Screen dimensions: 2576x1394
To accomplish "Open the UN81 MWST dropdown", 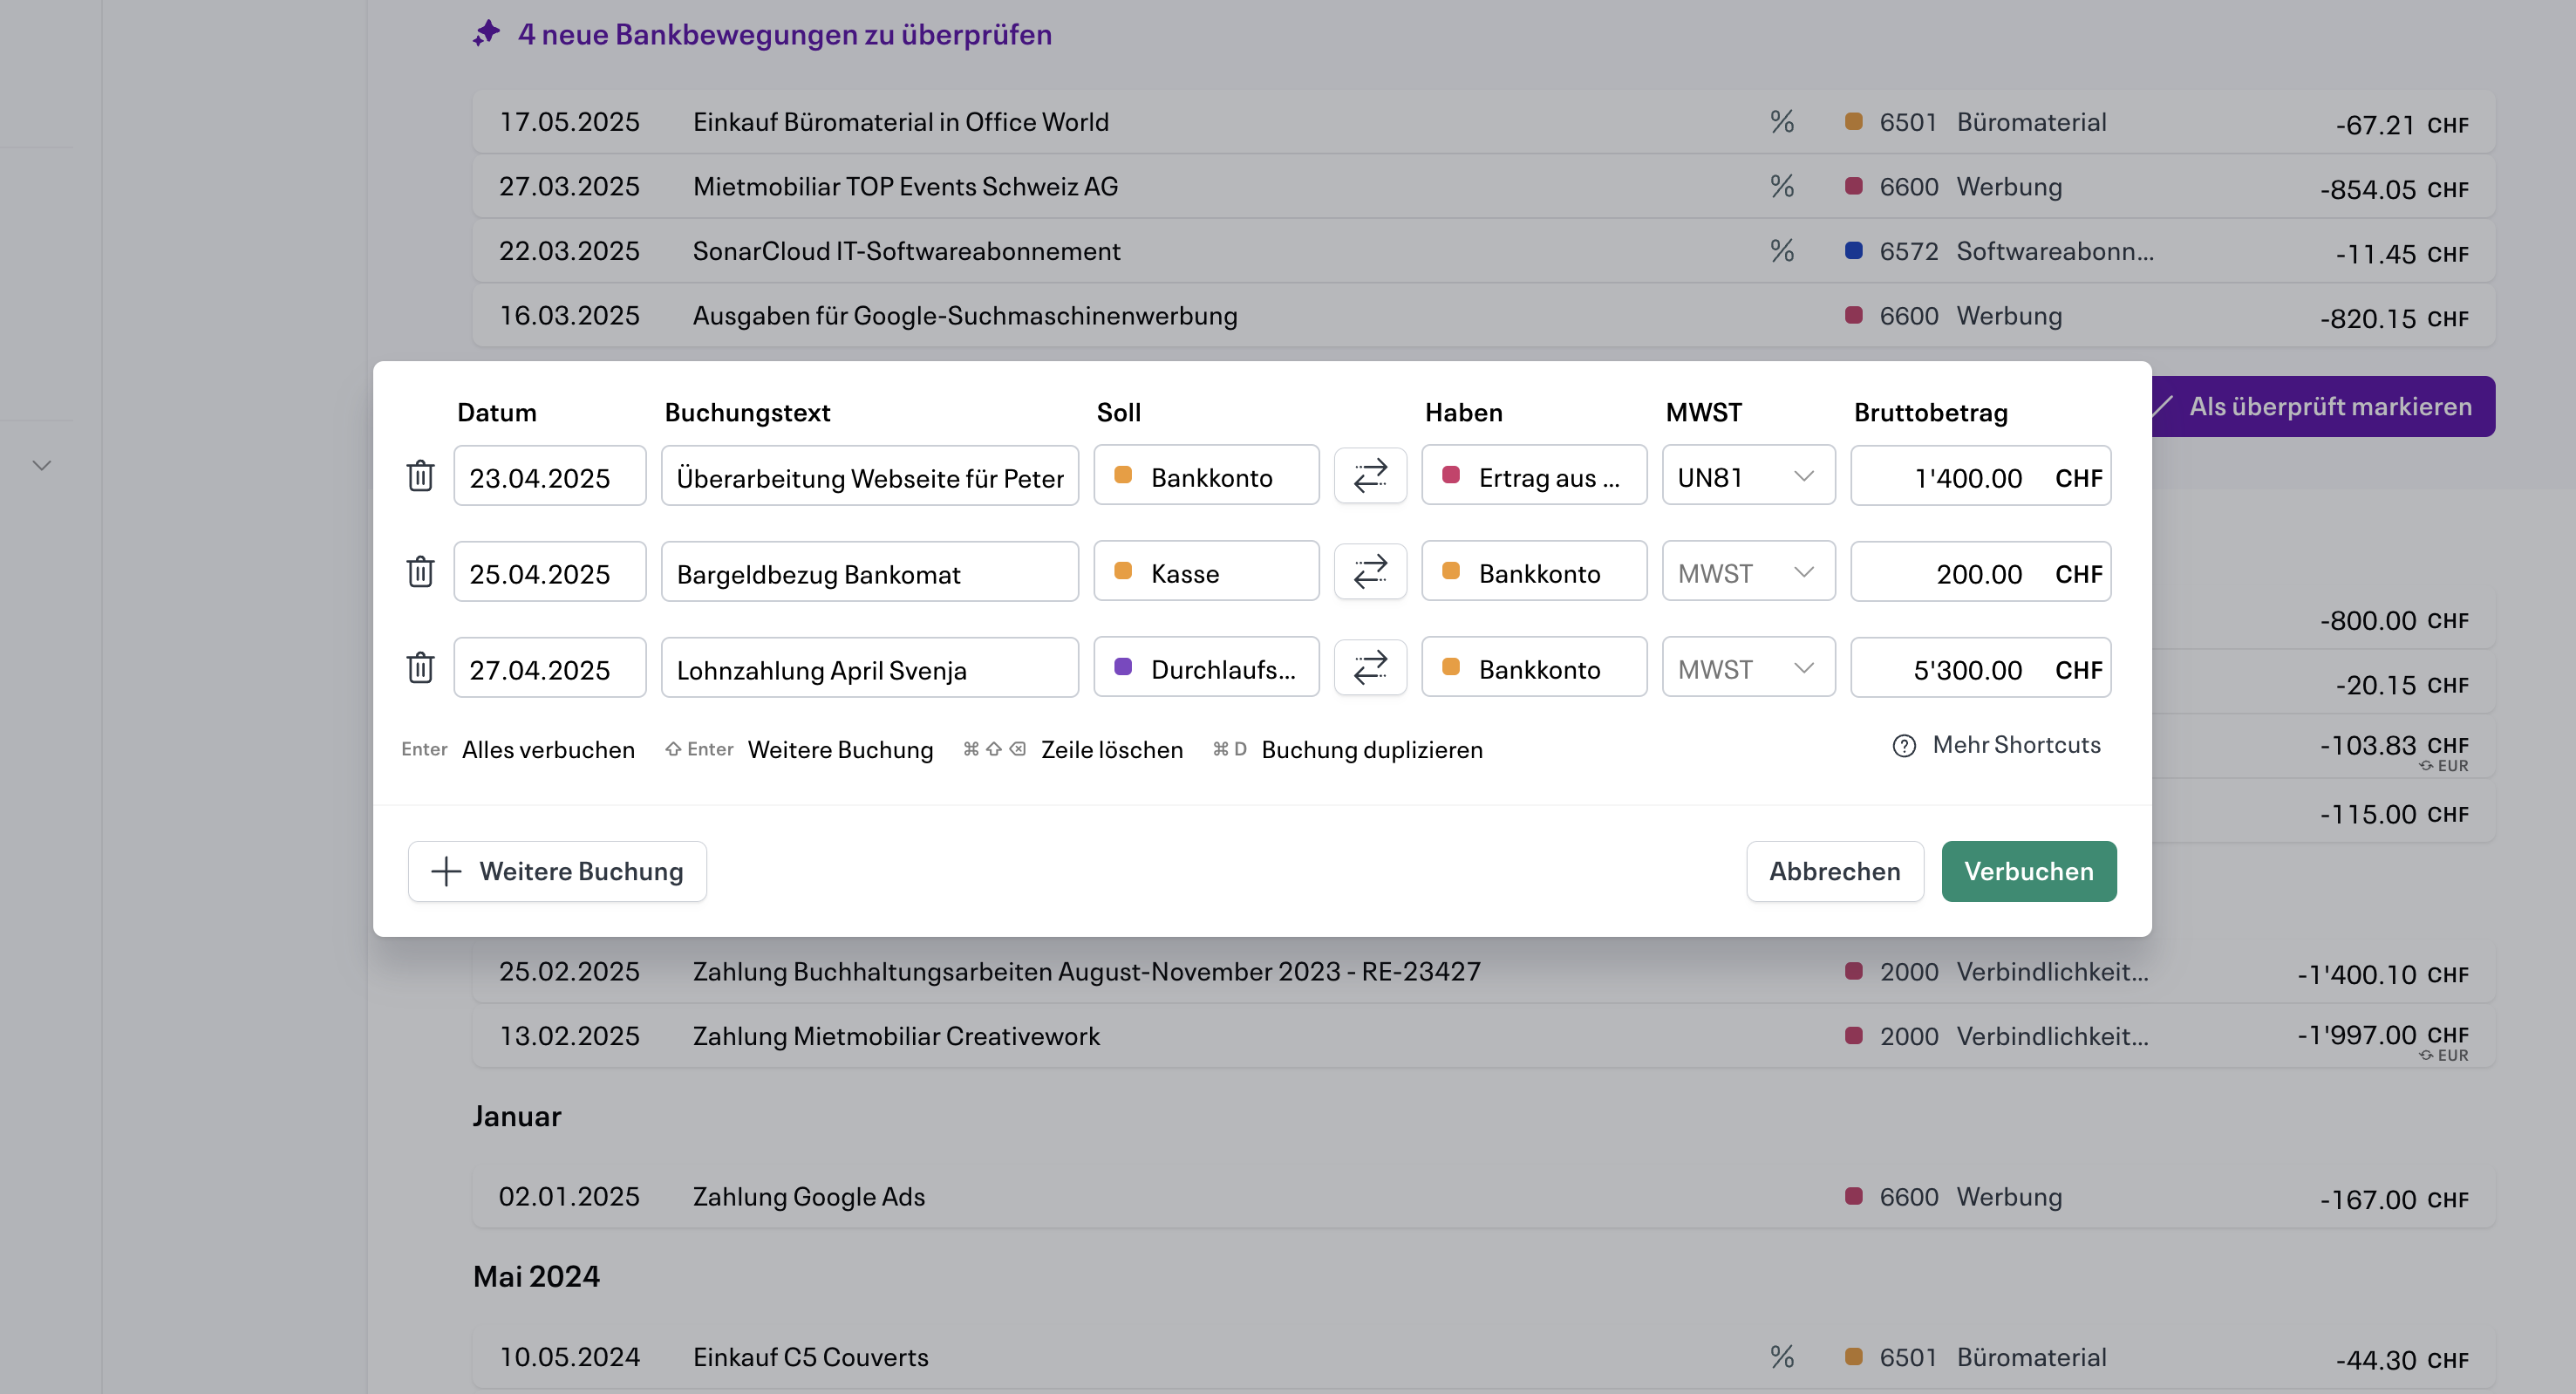I will (1748, 475).
